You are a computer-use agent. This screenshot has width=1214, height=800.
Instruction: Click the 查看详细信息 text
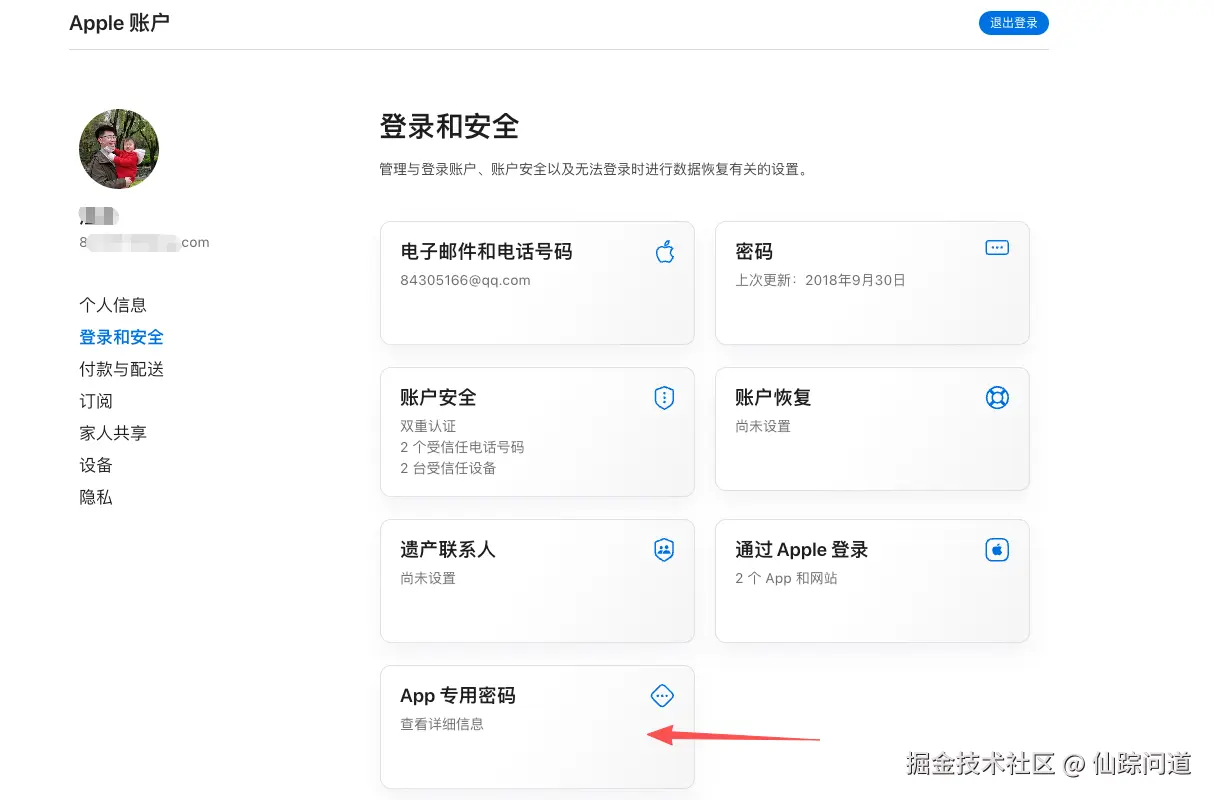pyautogui.click(x=442, y=724)
